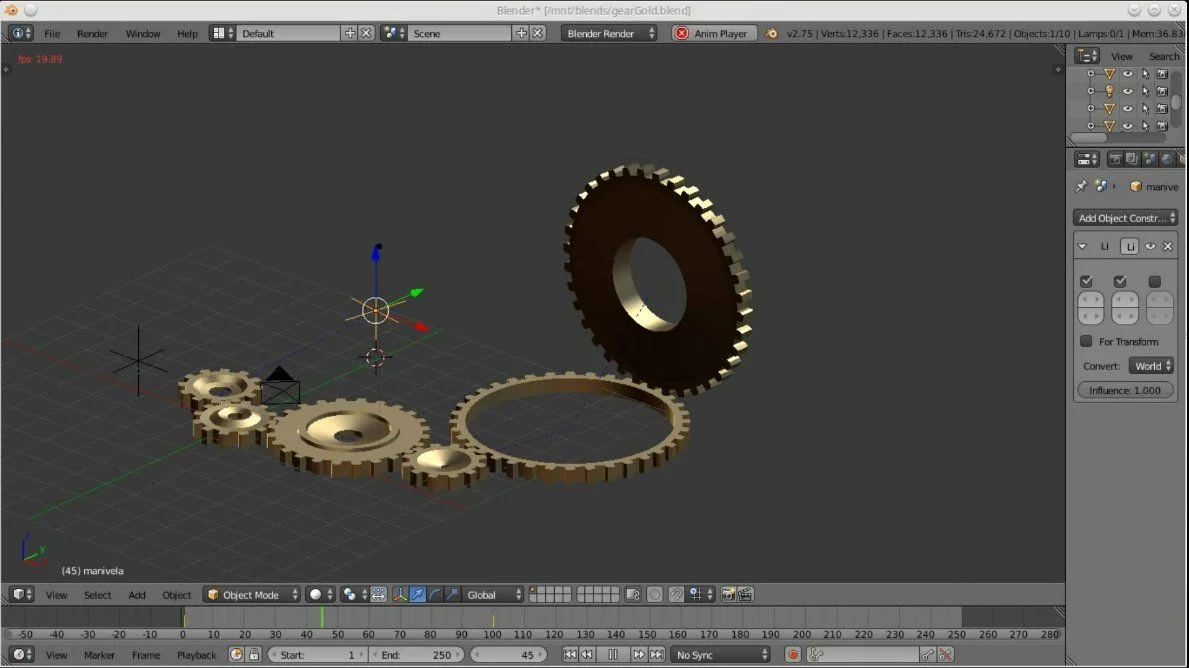
Task: Click the Start frame field
Action: pos(317,655)
